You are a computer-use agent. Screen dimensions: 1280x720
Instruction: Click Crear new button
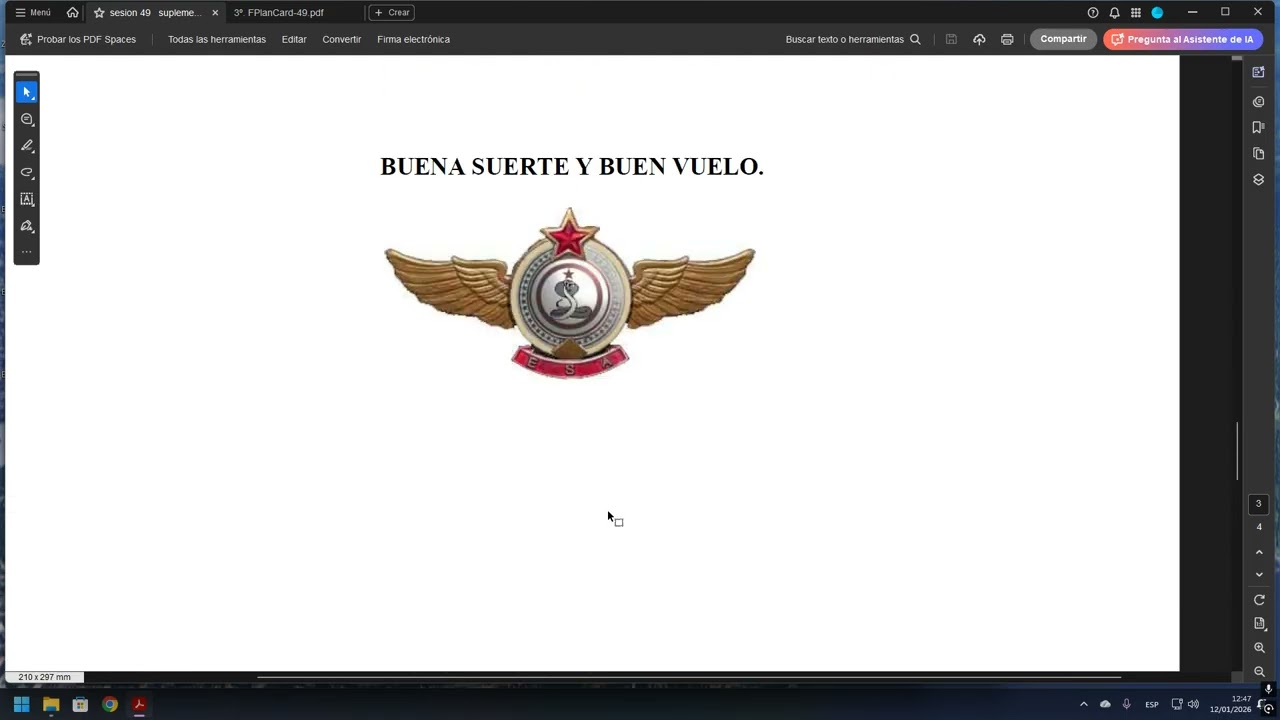391,12
